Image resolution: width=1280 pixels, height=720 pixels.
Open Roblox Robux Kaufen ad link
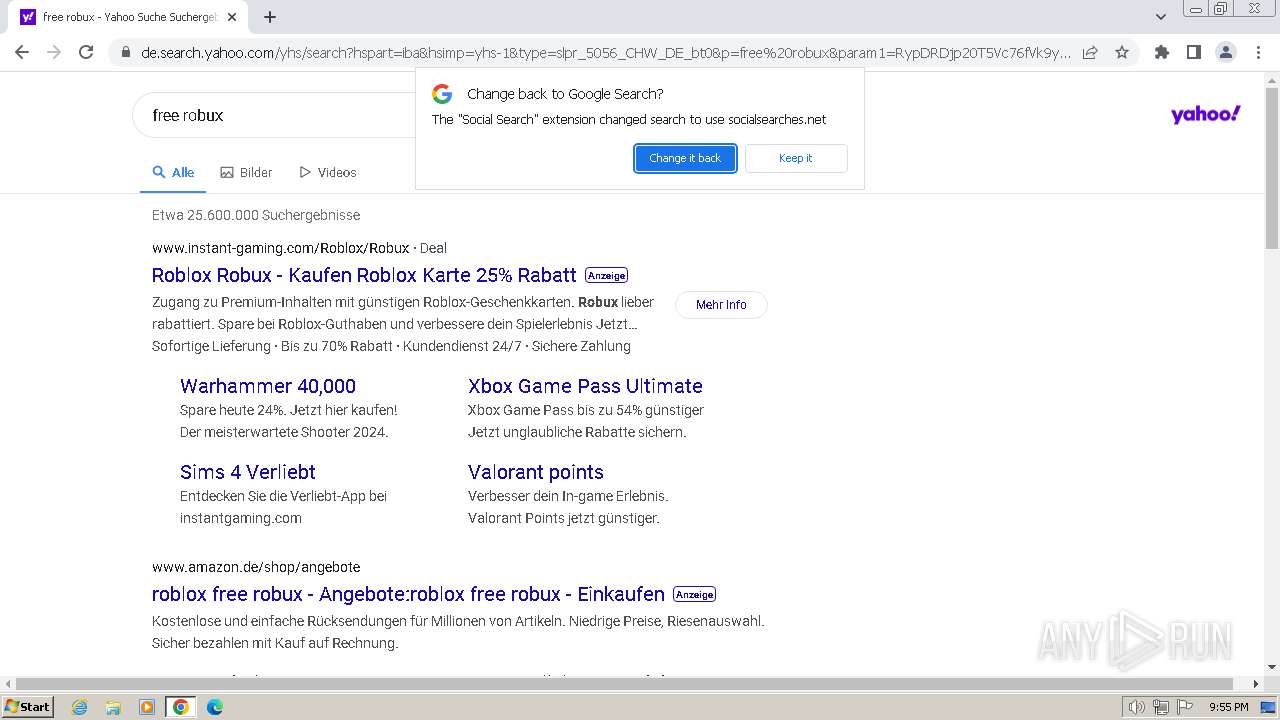(x=364, y=275)
